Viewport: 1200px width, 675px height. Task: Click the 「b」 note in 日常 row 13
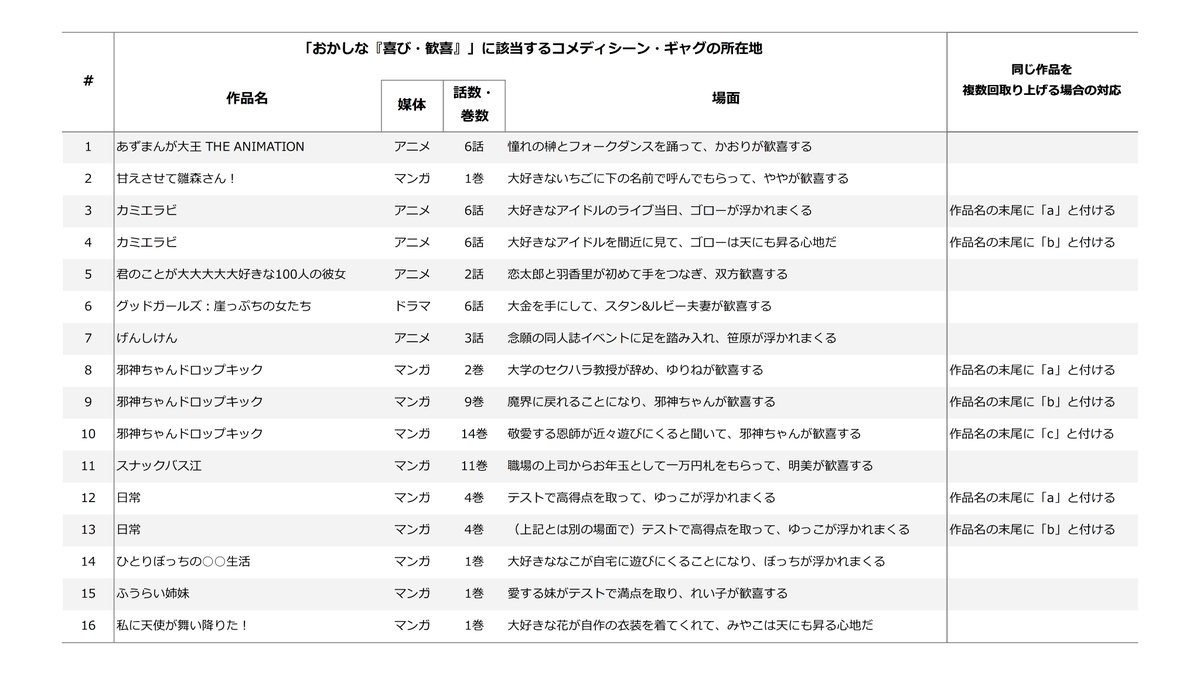pyautogui.click(x=1032, y=529)
